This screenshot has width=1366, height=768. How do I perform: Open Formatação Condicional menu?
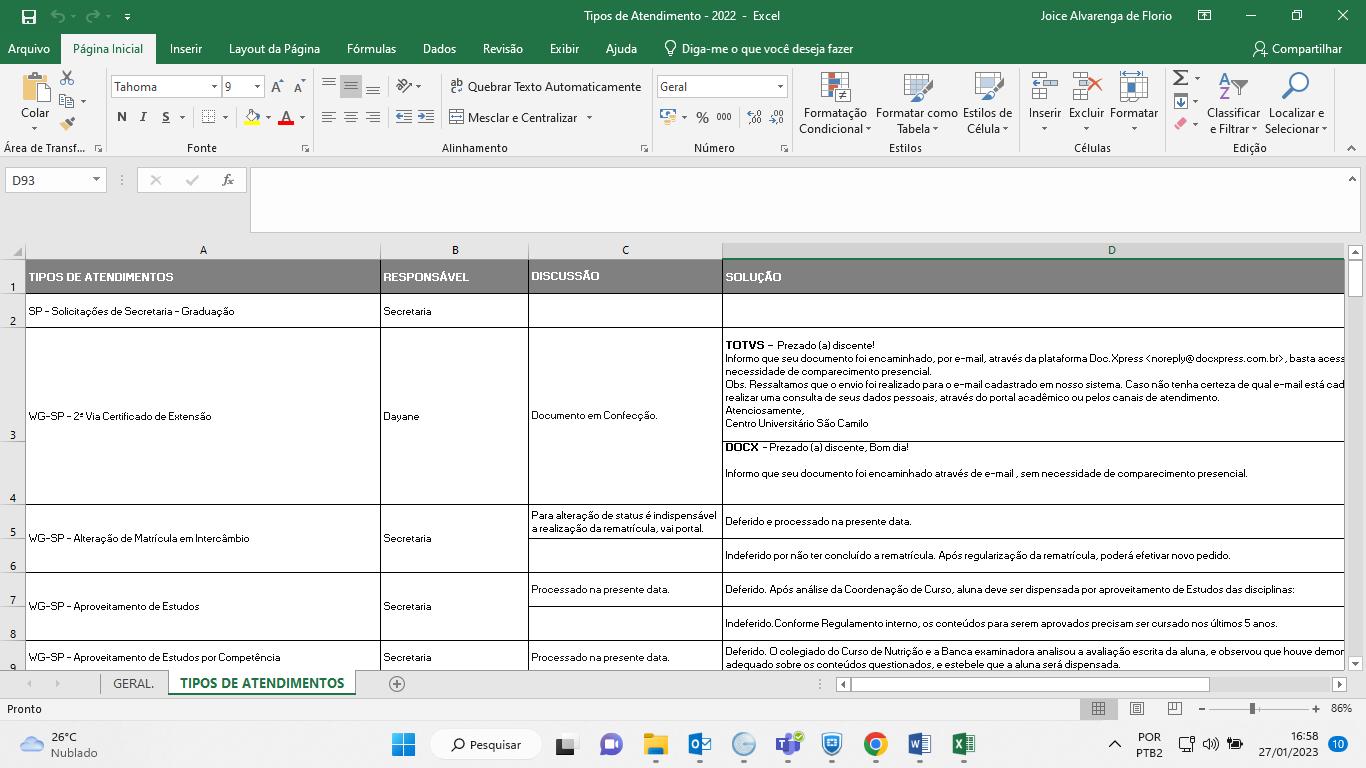835,104
